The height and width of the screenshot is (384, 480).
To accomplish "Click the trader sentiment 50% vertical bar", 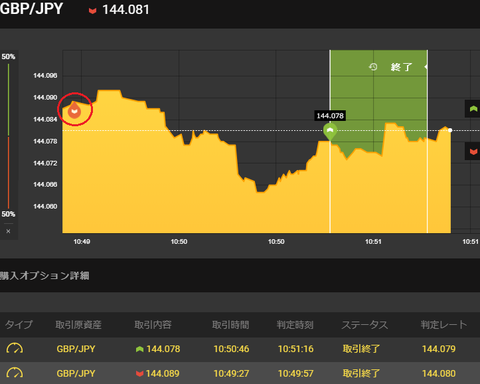I will pyautogui.click(x=8, y=136).
